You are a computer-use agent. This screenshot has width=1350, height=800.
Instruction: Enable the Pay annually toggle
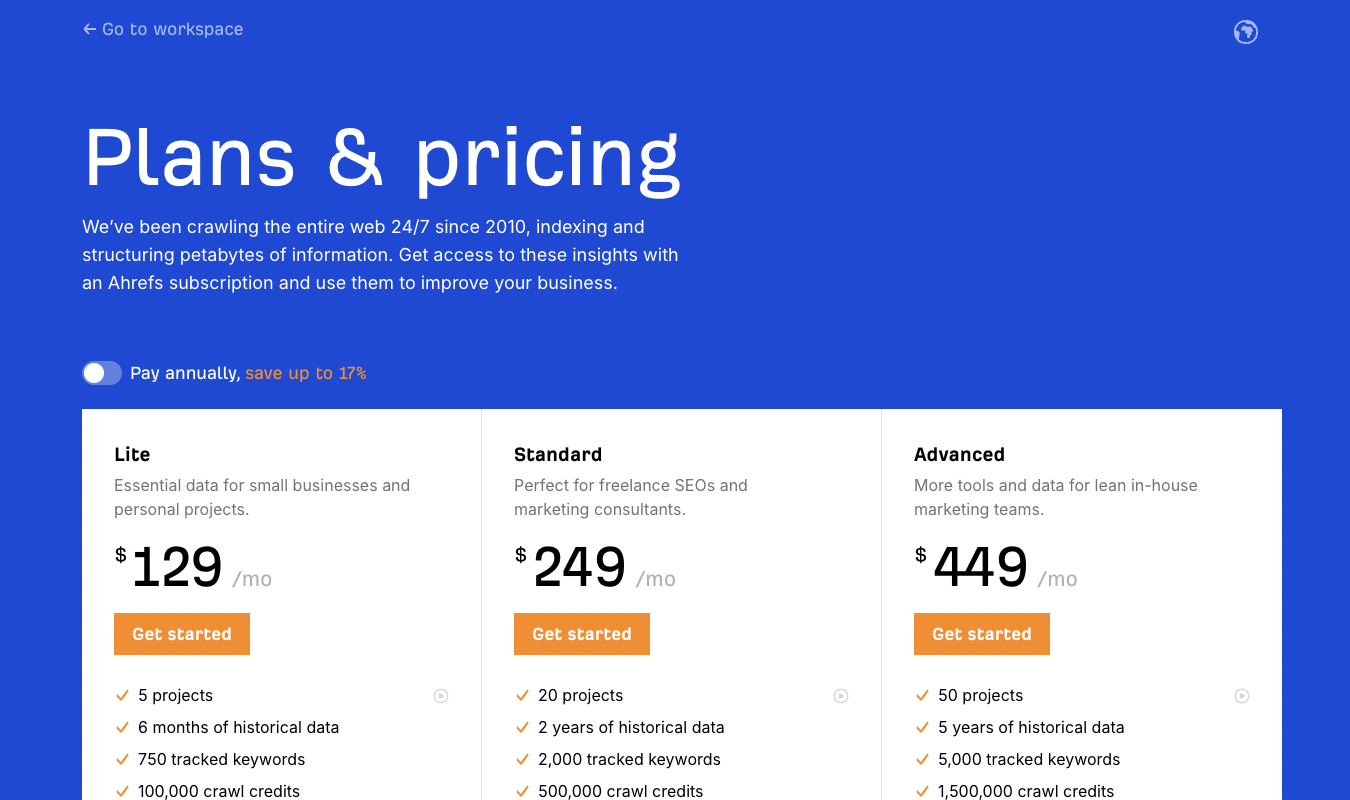coord(101,372)
